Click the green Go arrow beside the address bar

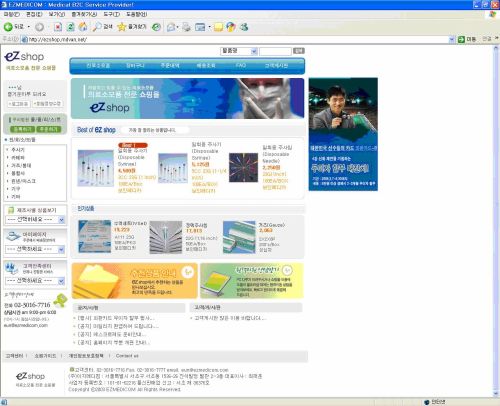461,39
